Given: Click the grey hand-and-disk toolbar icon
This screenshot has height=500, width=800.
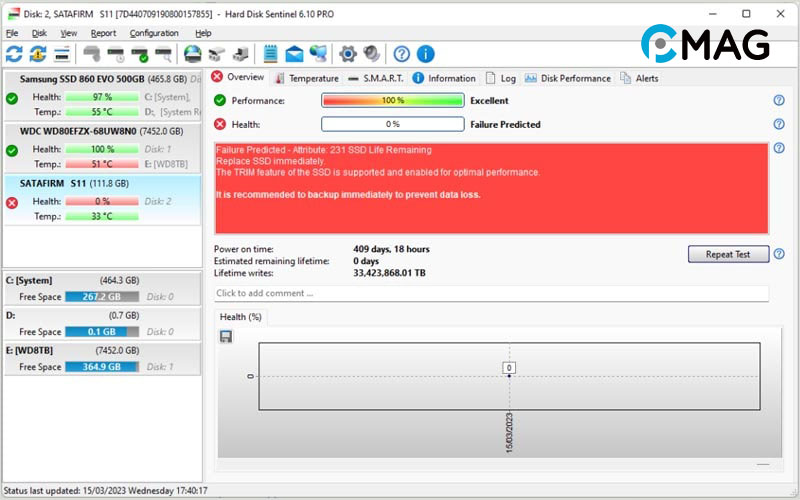Looking at the screenshot, I should pyautogui.click(x=92, y=54).
